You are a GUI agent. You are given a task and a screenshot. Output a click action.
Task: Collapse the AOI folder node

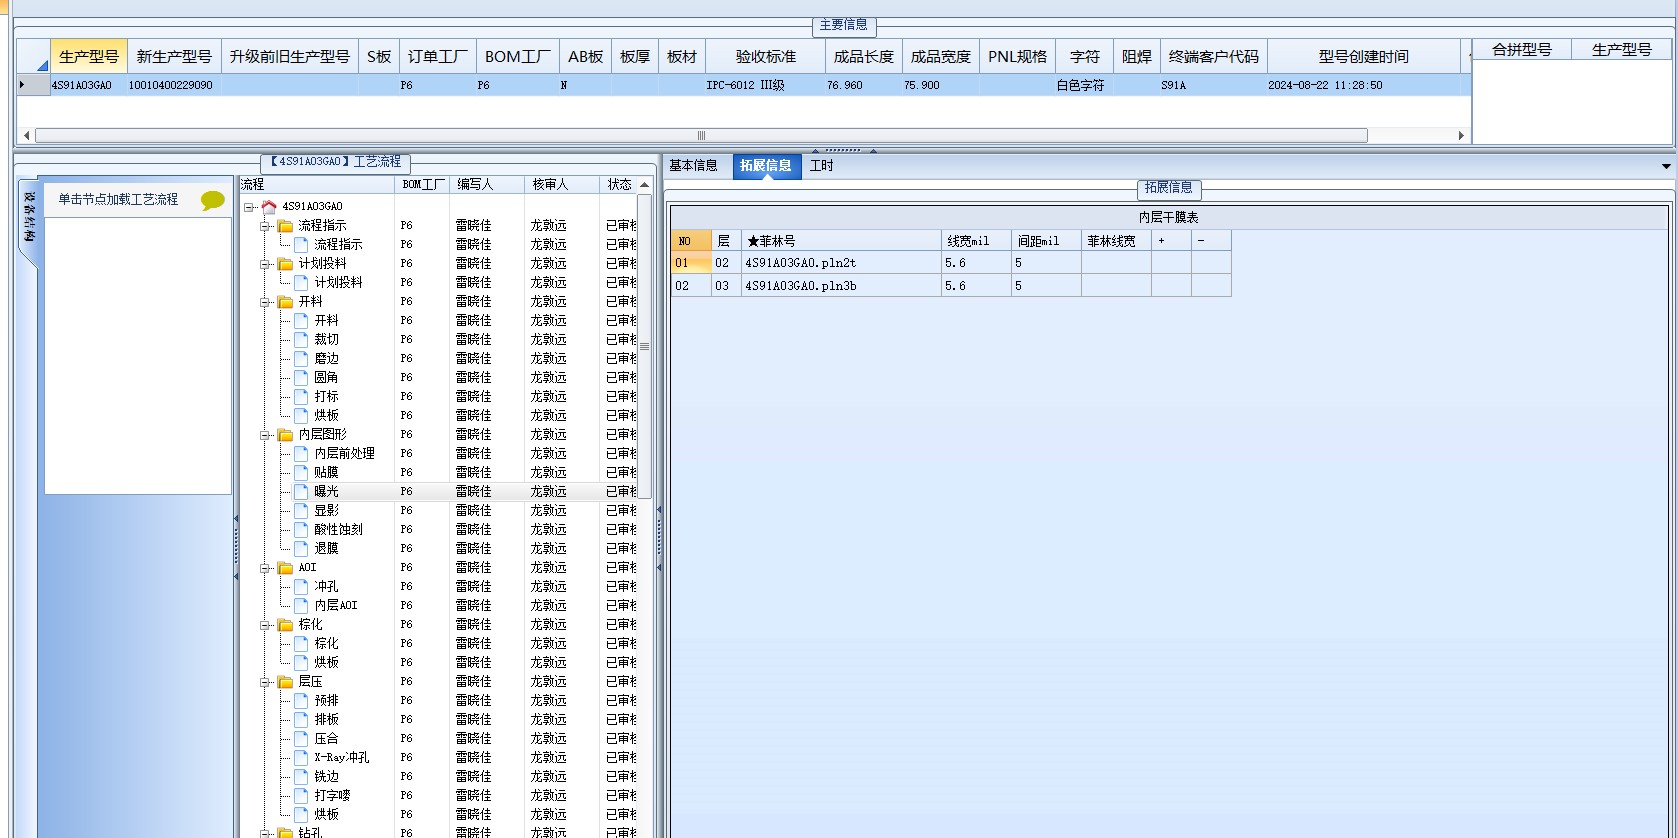265,568
